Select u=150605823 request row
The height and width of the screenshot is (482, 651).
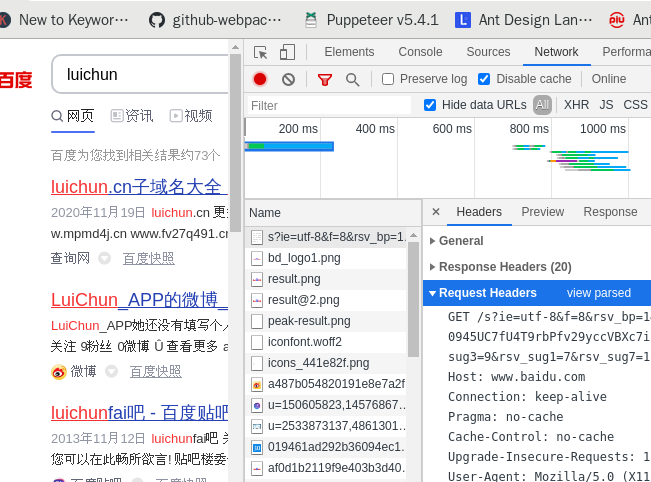[x=326, y=405]
